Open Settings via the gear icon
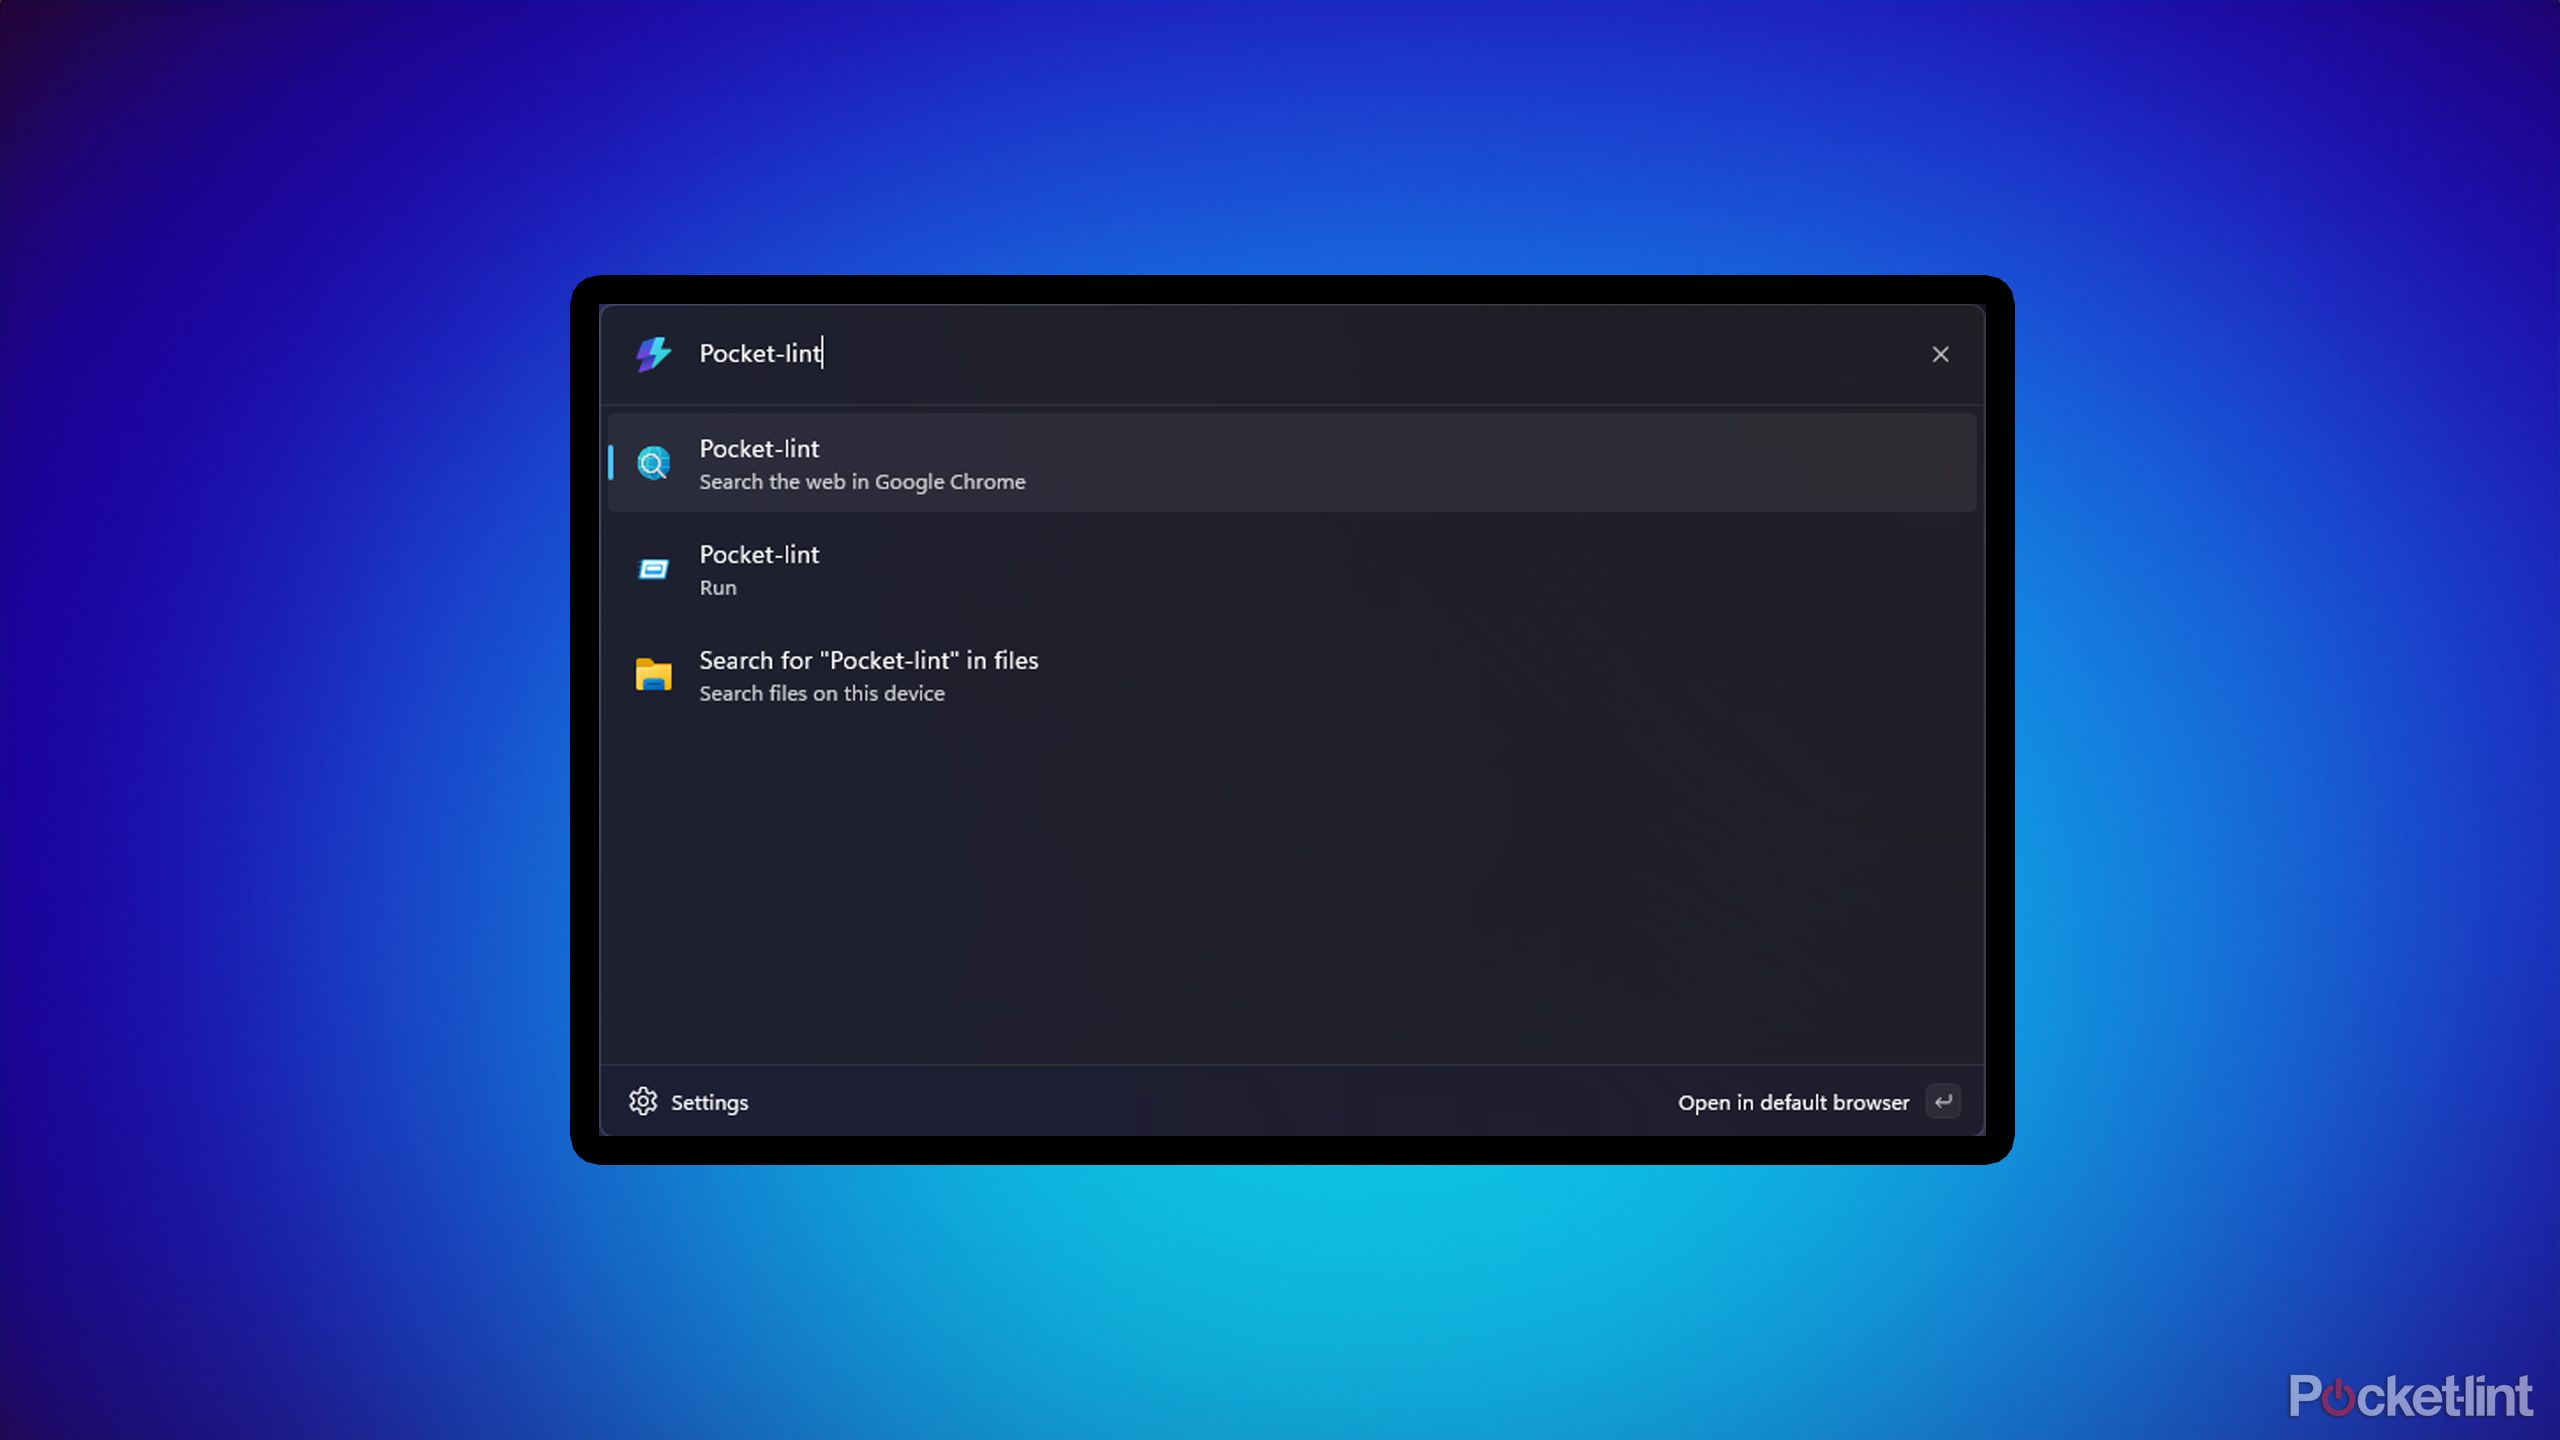The height and width of the screenshot is (1440, 2560). click(x=643, y=1101)
